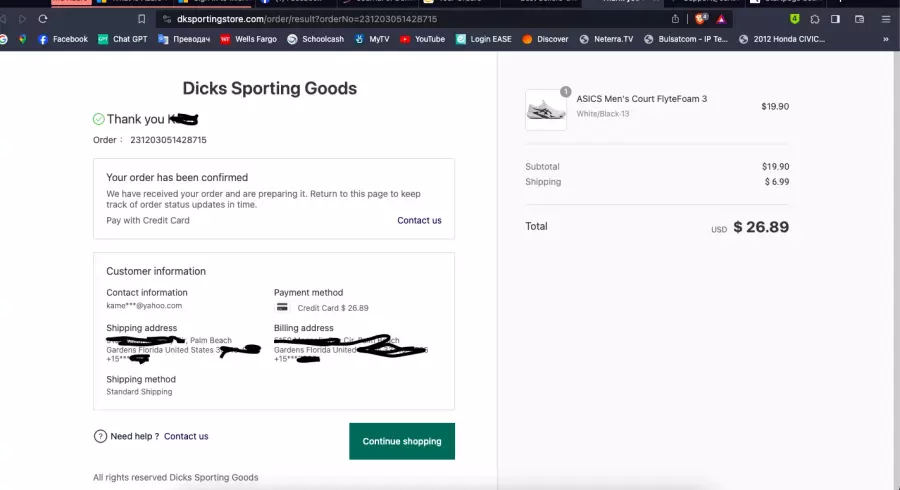
Task: Open the Discover bookmark
Action: 545,39
